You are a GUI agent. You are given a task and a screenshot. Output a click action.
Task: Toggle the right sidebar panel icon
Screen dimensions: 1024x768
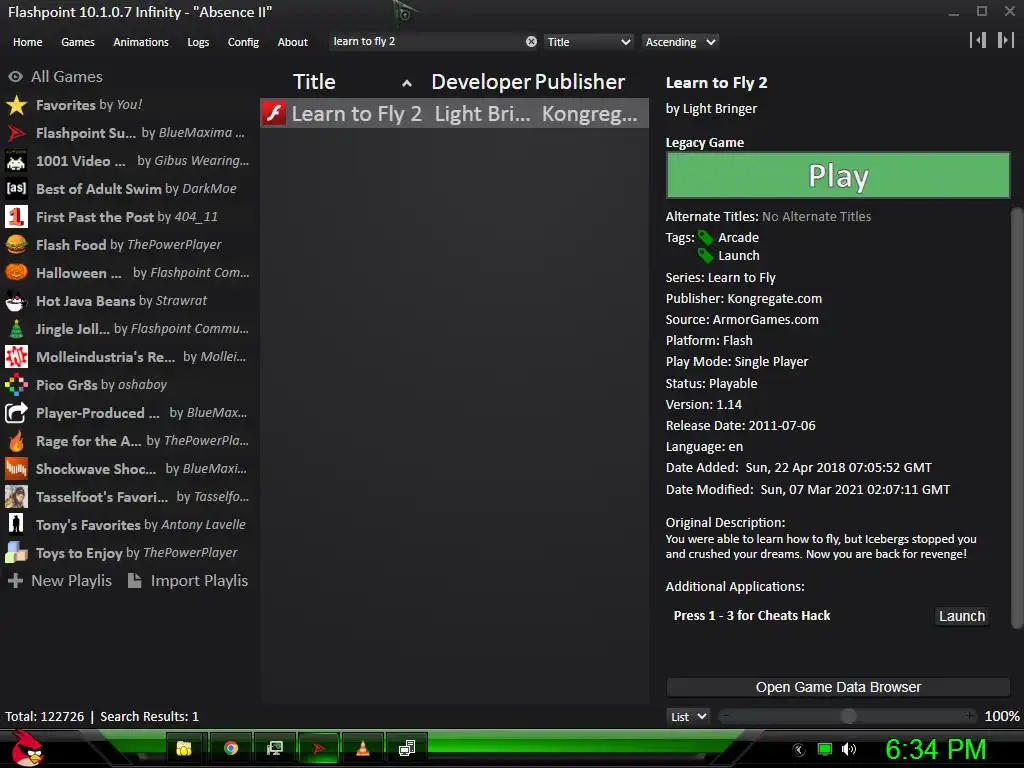click(1005, 40)
